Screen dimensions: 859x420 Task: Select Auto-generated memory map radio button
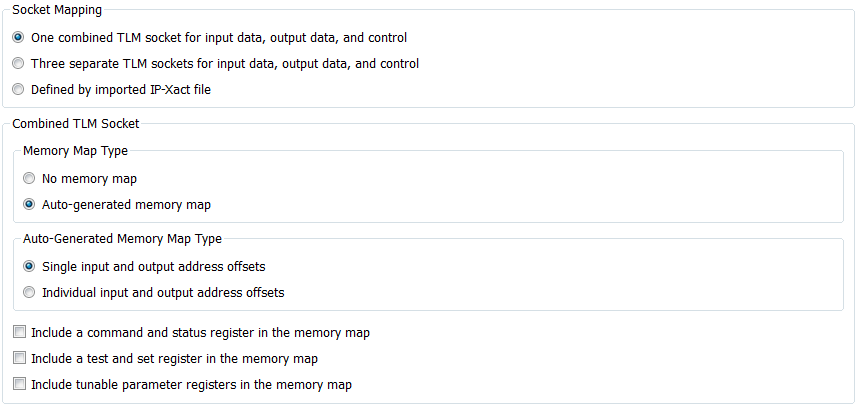click(x=29, y=205)
